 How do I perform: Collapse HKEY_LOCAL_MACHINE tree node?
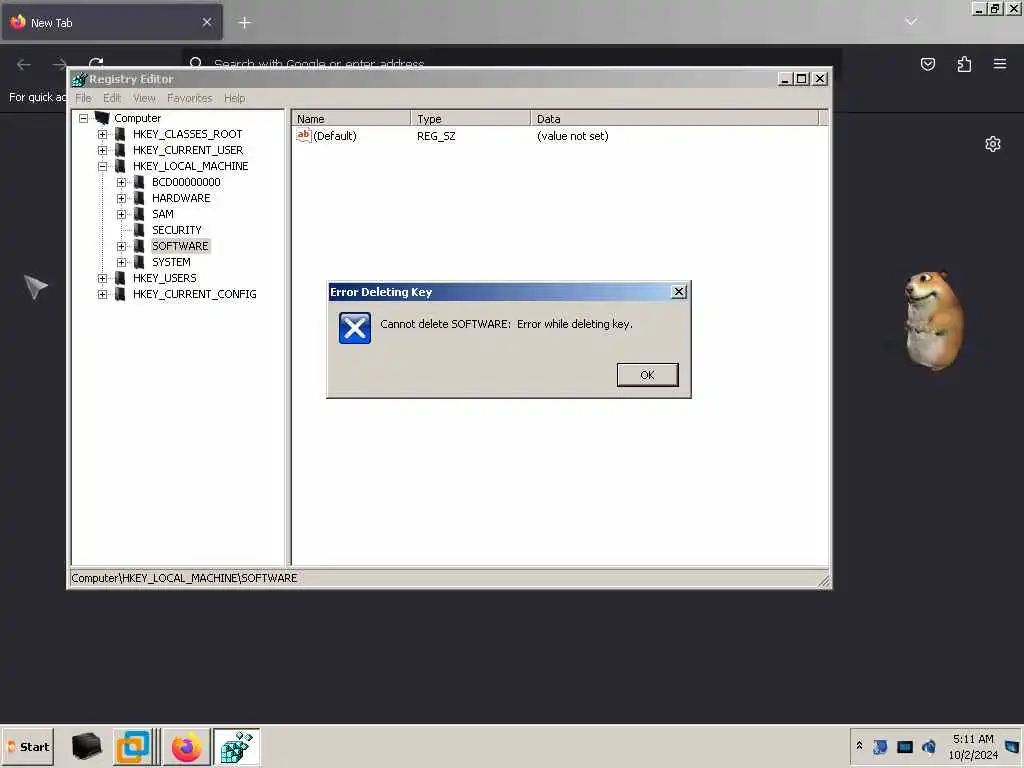pos(103,167)
